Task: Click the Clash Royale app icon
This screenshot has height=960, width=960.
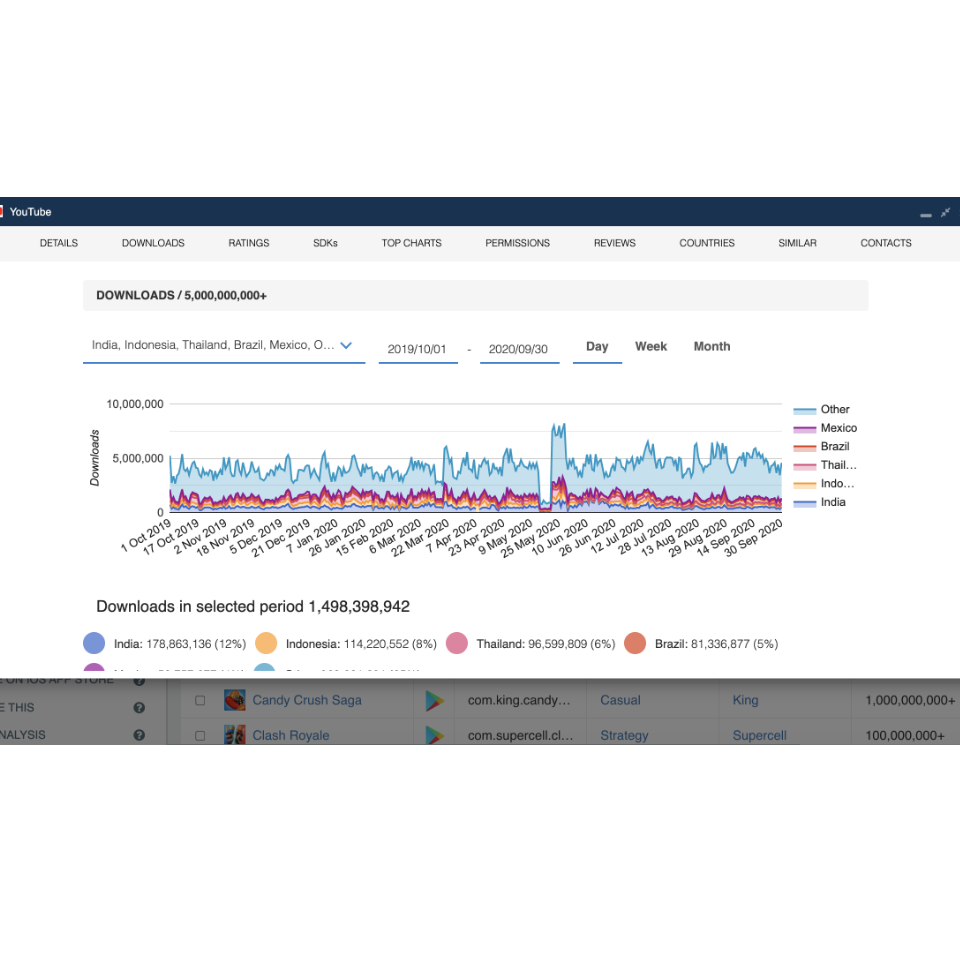Action: [x=235, y=735]
